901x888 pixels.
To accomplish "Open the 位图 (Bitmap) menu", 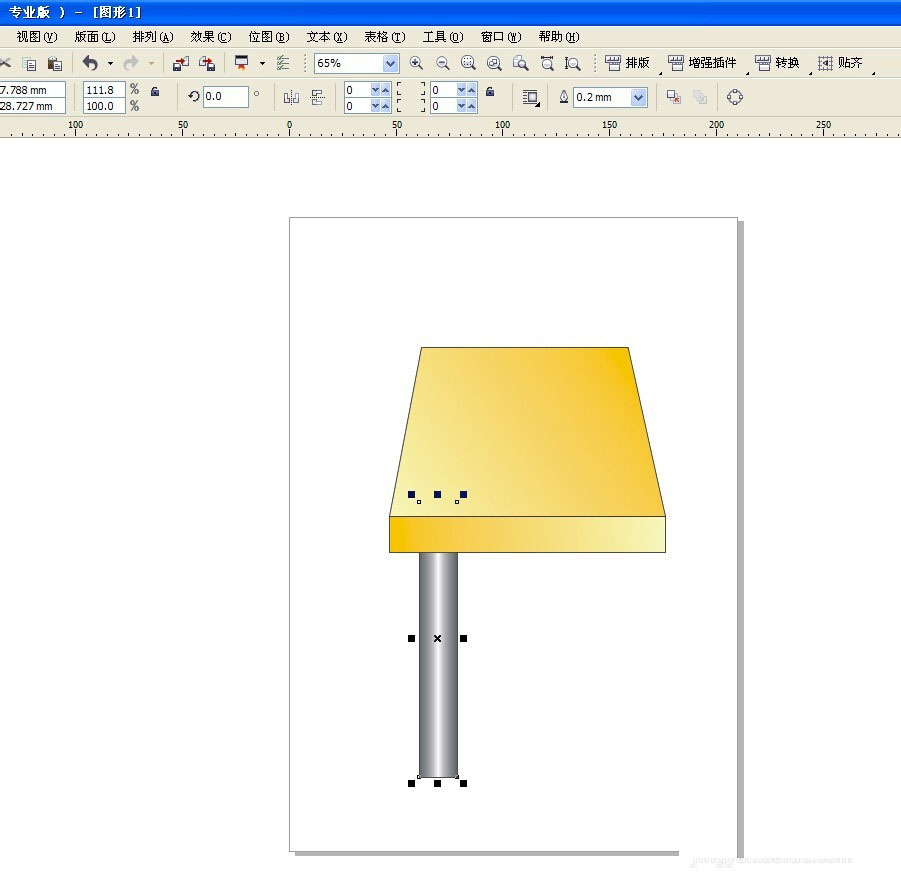I will click(x=268, y=37).
